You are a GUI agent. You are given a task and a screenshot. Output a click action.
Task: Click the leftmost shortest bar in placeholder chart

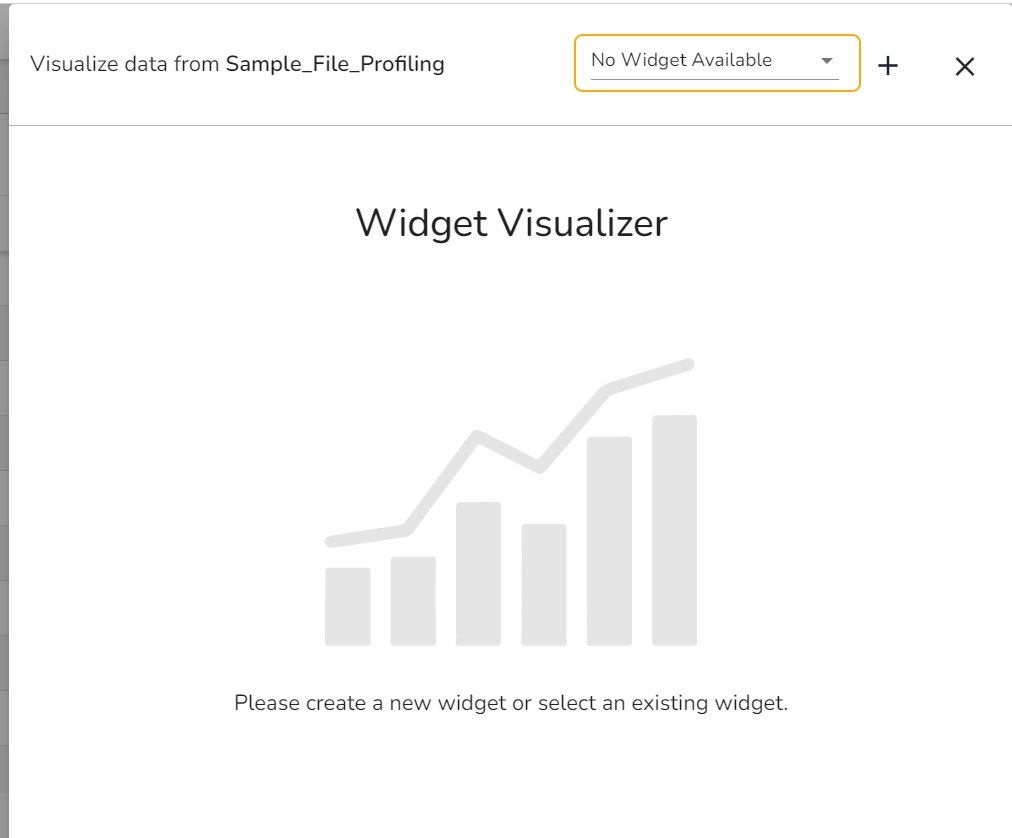click(348, 606)
